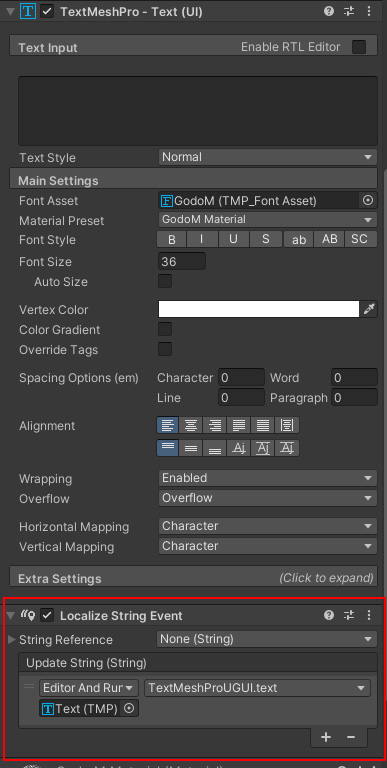This screenshot has height=768, width=387.
Task: Select geometry center horizontal alignment
Action: point(287,425)
